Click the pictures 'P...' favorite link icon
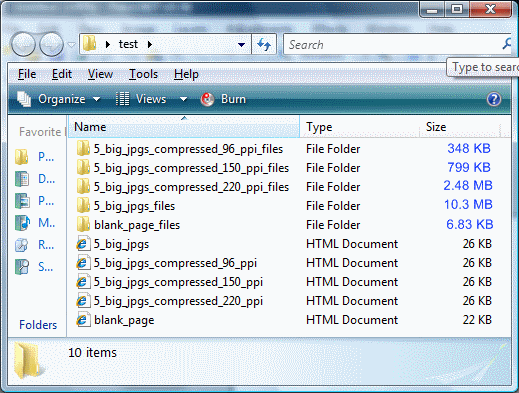519x393 pixels. point(22,201)
